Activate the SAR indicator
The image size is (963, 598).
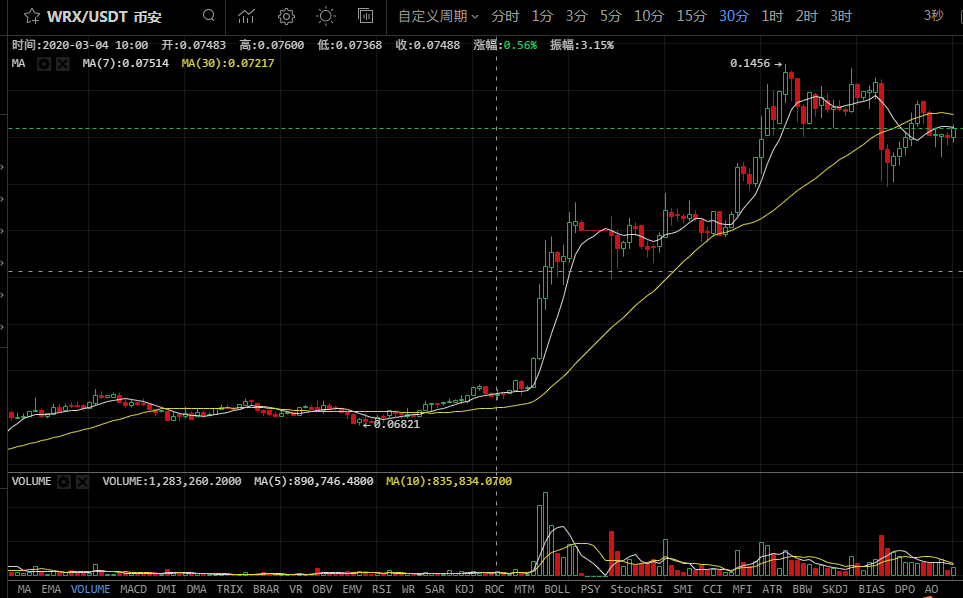click(435, 589)
